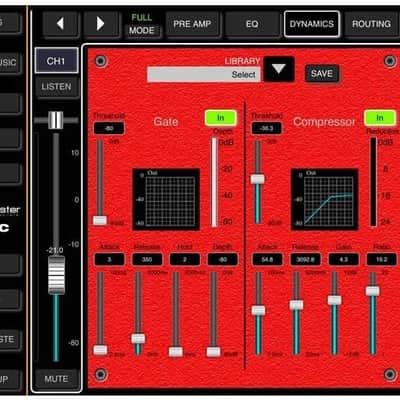Click the Compressor Attack slider handle
The height and width of the screenshot is (400, 400).
258,311
